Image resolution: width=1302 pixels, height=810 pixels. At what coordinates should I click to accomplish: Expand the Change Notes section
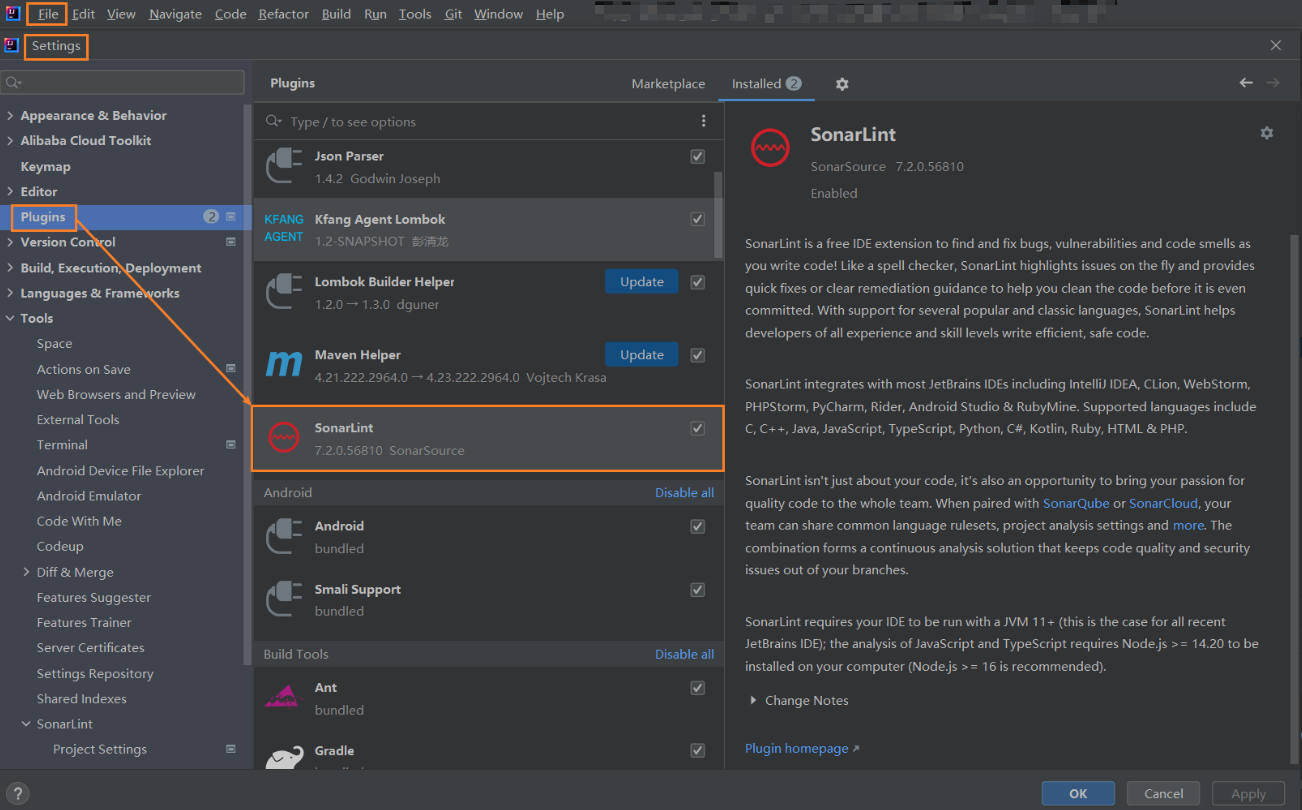click(753, 700)
